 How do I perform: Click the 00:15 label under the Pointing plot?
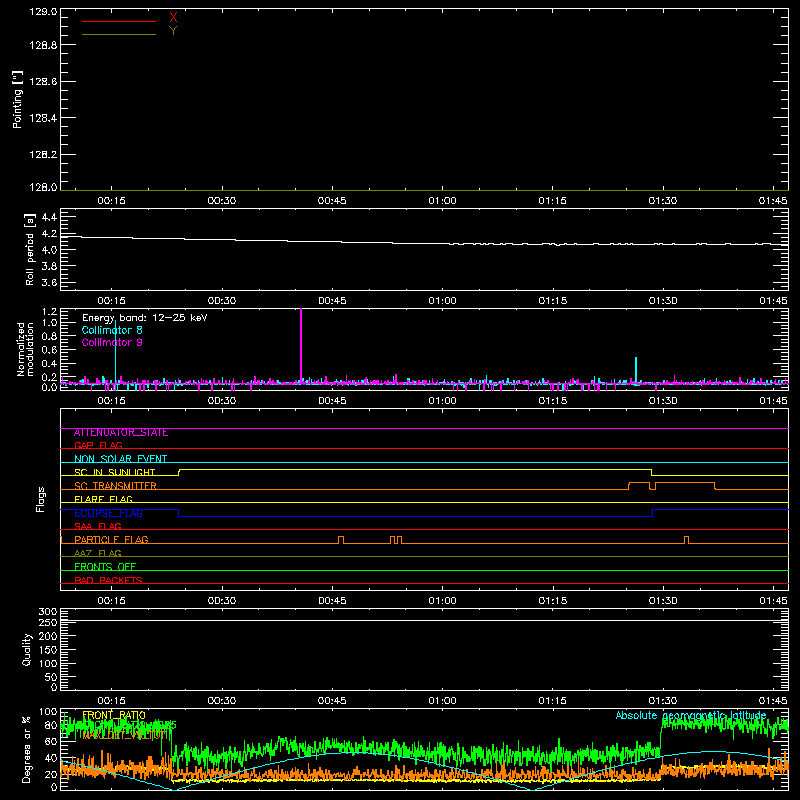click(x=112, y=201)
